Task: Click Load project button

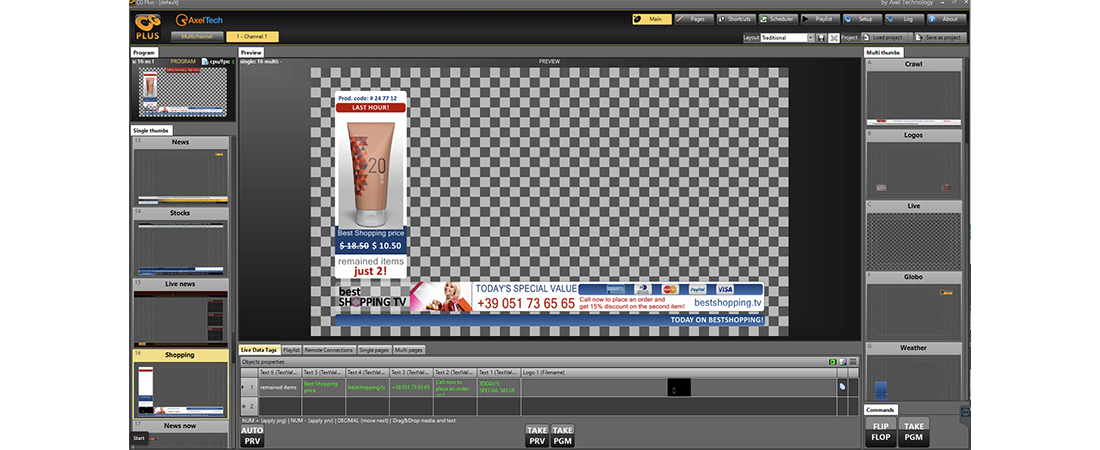Action: tap(883, 38)
